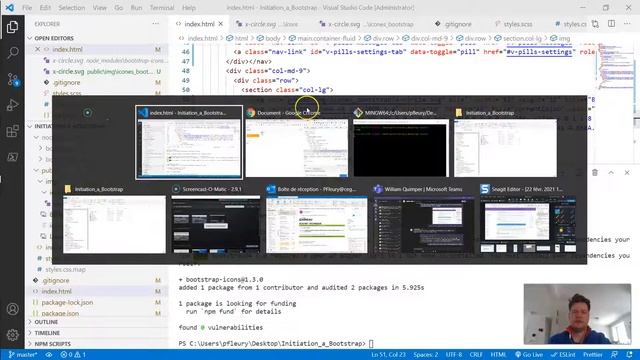
Task: Select Google Chrome Document window thumbnail
Action: point(296,142)
